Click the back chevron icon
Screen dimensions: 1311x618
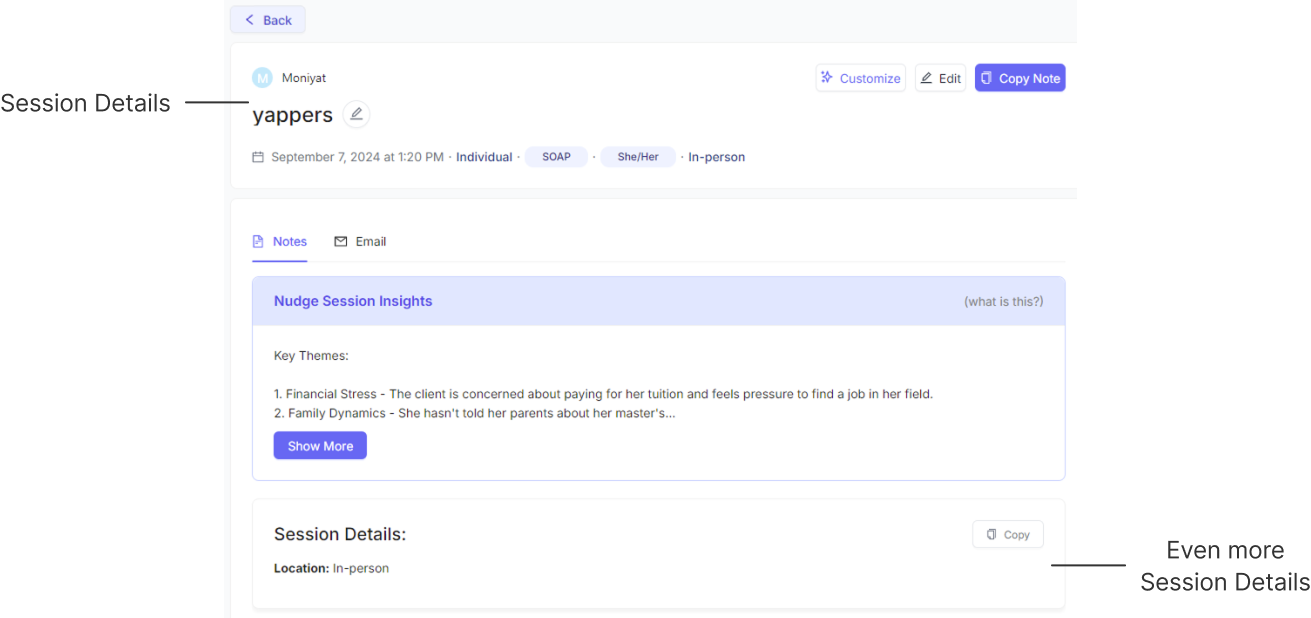pyautogui.click(x=249, y=19)
